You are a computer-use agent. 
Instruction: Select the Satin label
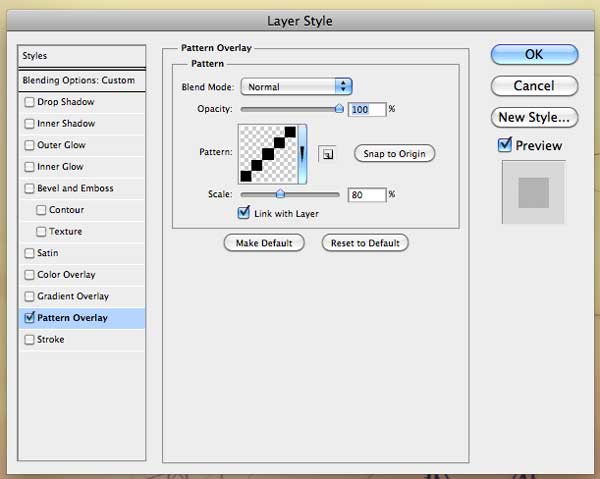[x=47, y=253]
